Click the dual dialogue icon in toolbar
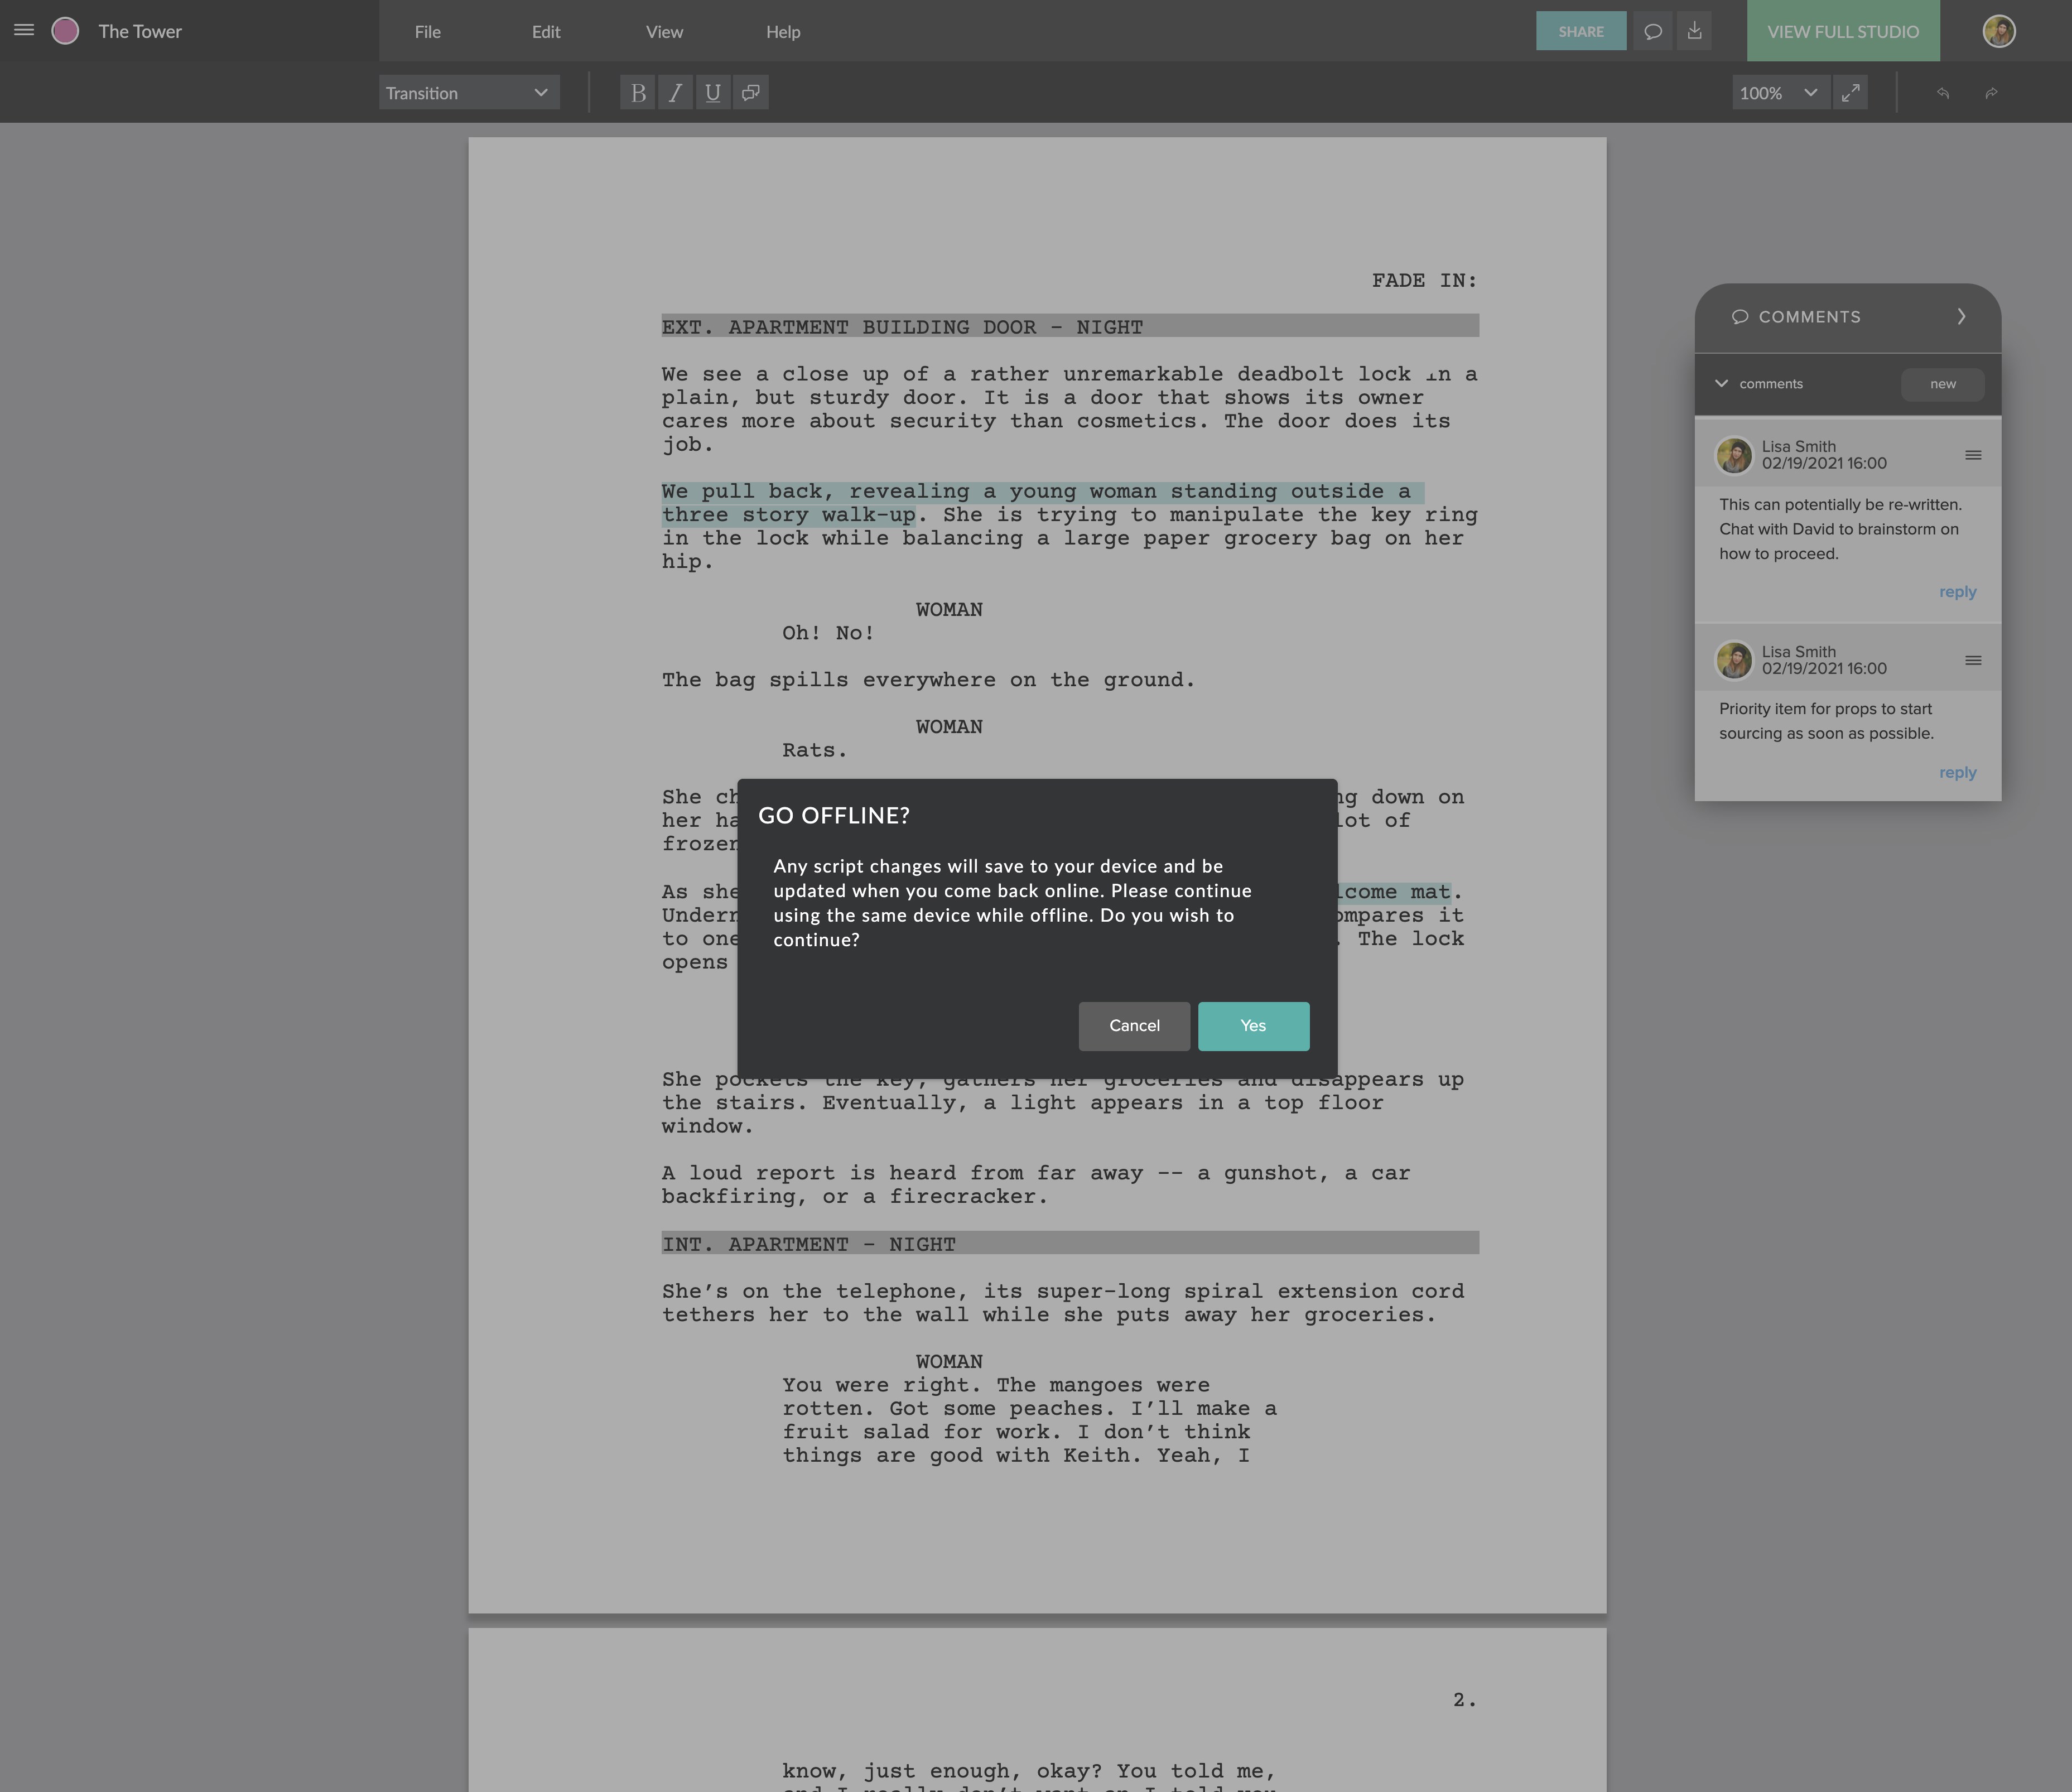2072x1792 pixels. 750,93
